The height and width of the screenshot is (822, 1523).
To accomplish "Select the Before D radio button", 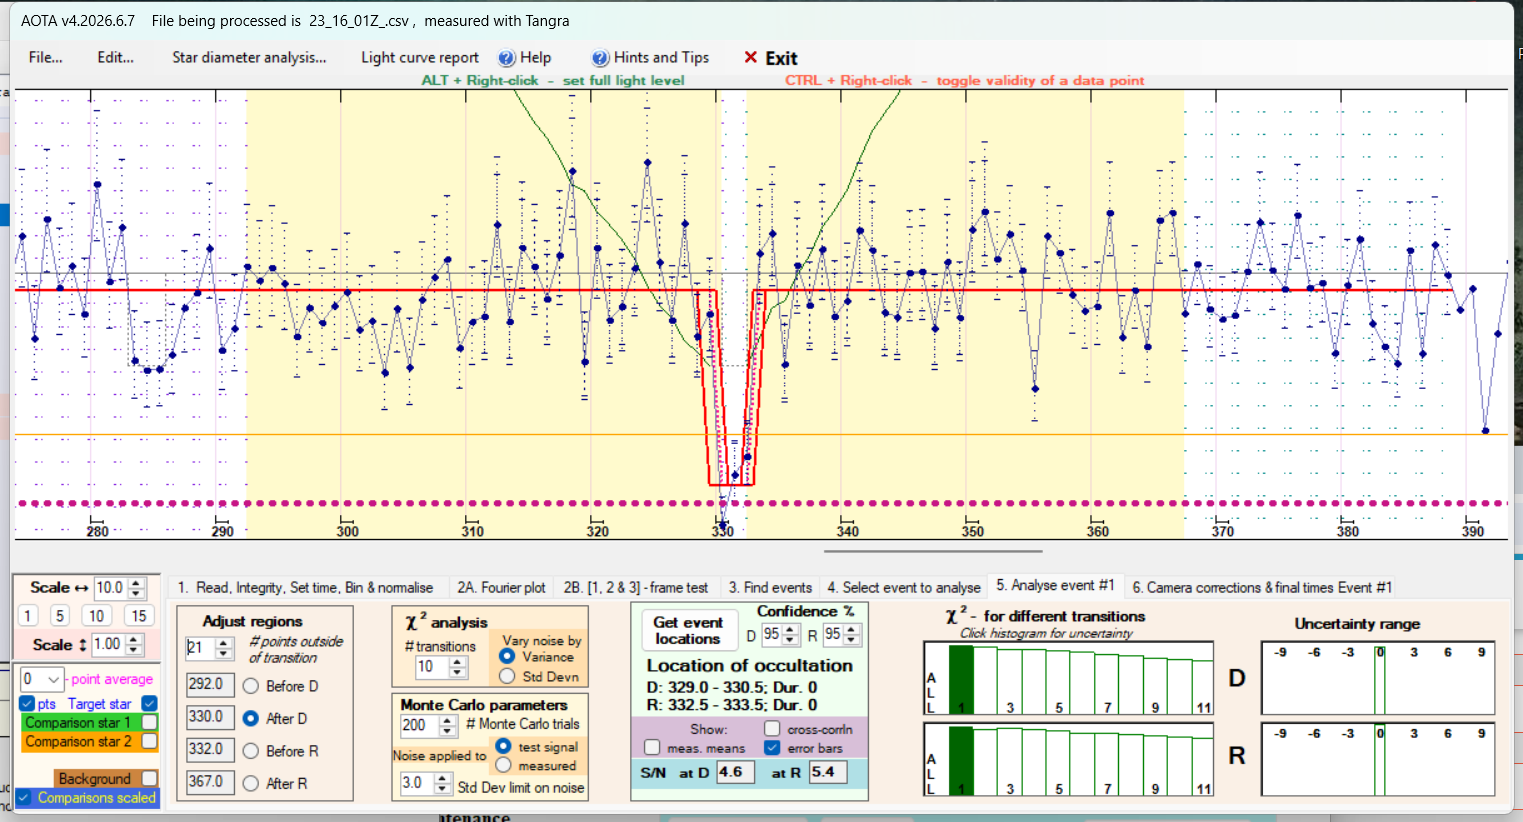I will coord(251,686).
